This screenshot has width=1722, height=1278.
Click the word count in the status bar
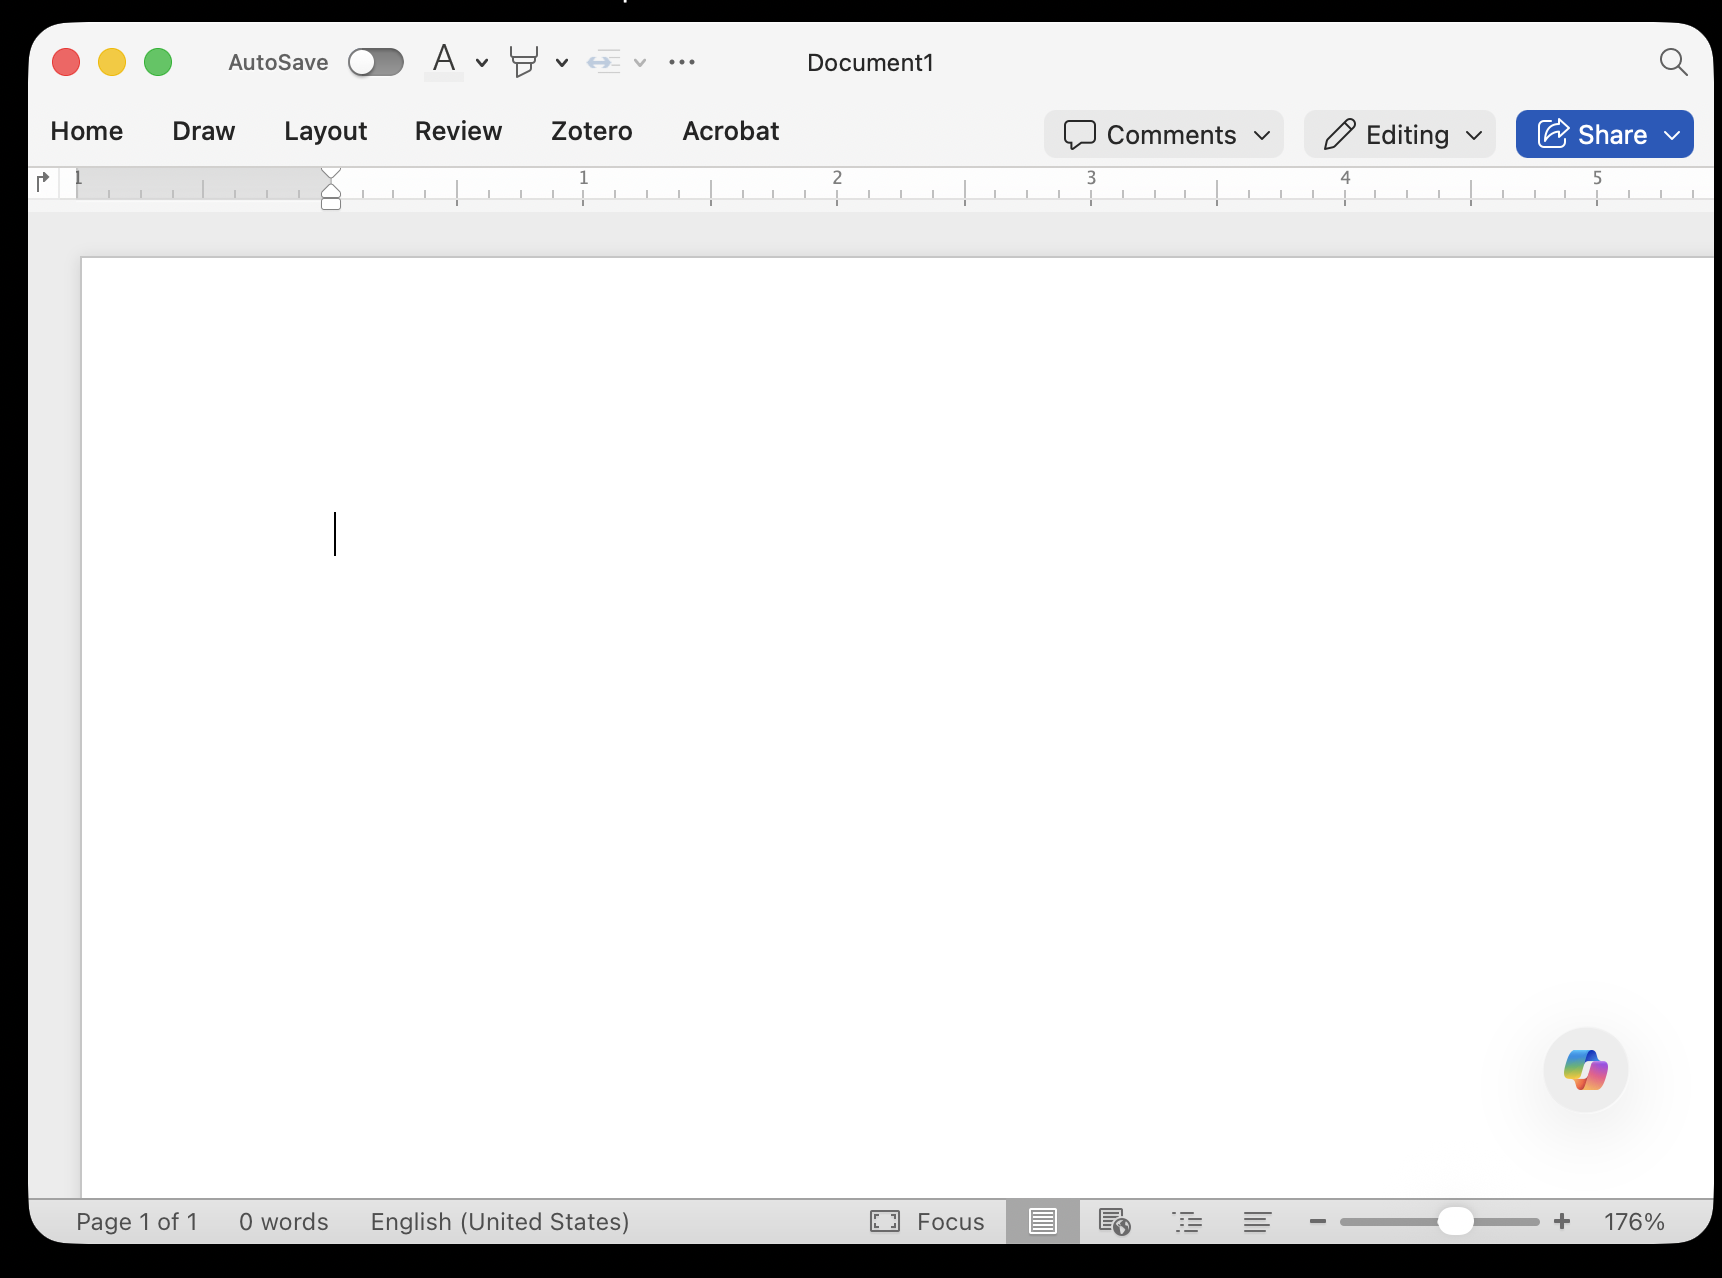tap(283, 1221)
